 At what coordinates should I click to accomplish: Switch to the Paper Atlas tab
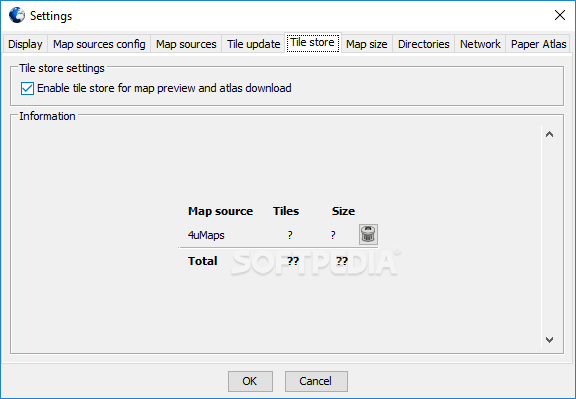pos(539,44)
